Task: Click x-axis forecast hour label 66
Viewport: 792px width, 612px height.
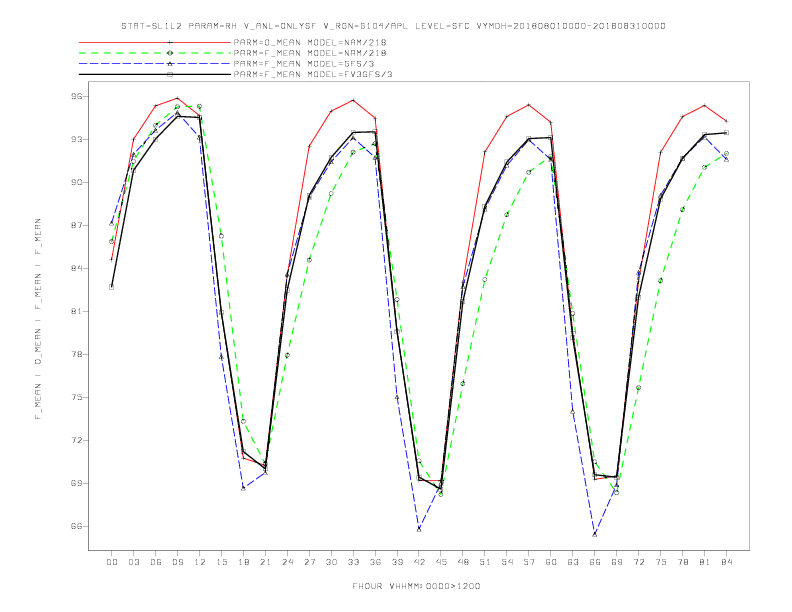Action: (595, 562)
